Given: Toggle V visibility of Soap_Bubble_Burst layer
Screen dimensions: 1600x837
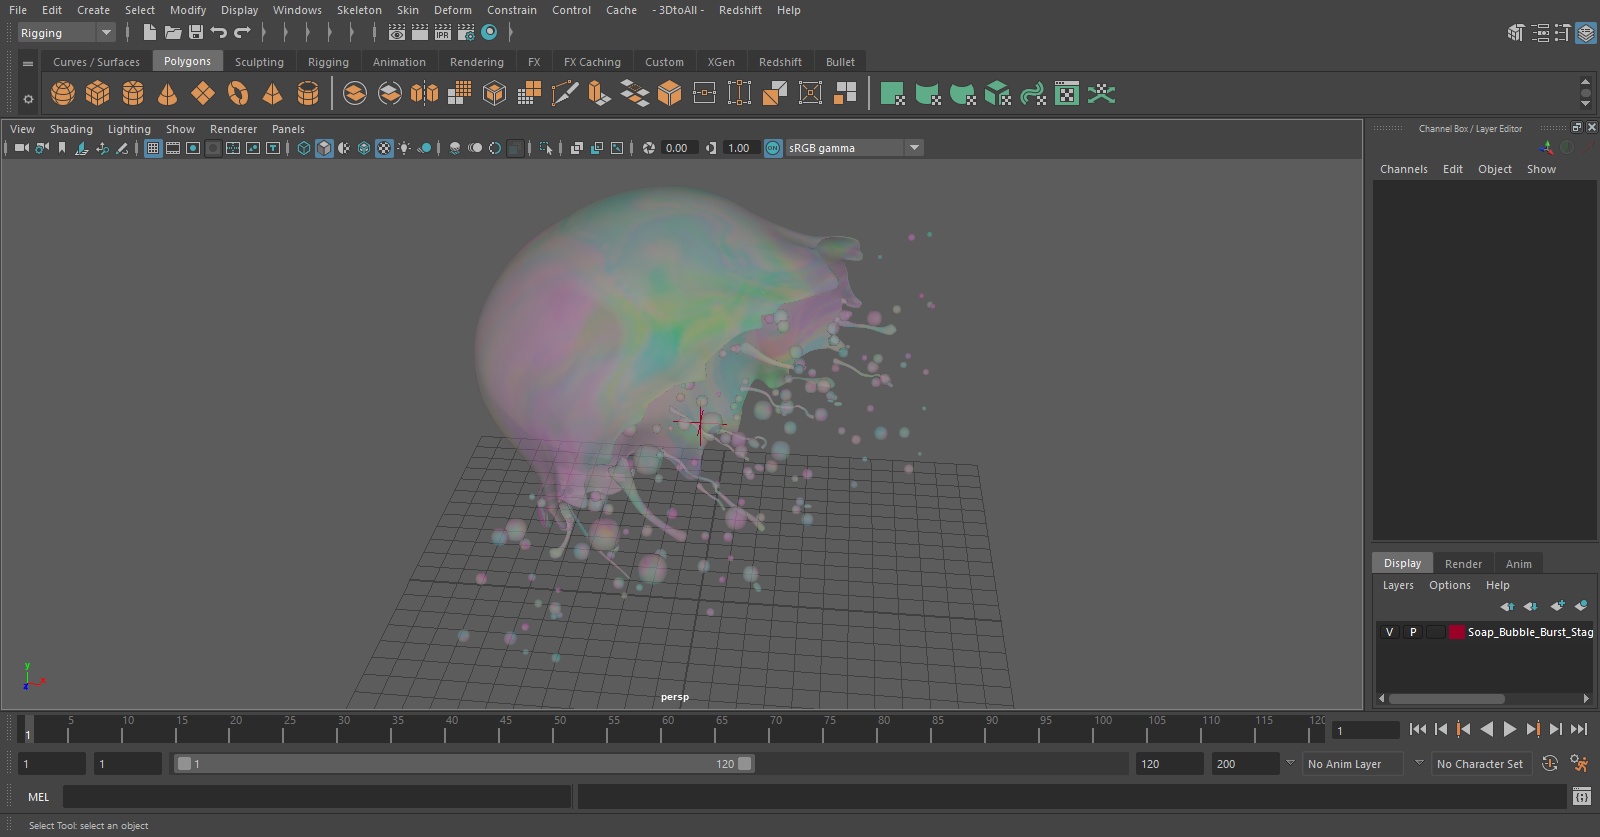Looking at the screenshot, I should 1389,632.
